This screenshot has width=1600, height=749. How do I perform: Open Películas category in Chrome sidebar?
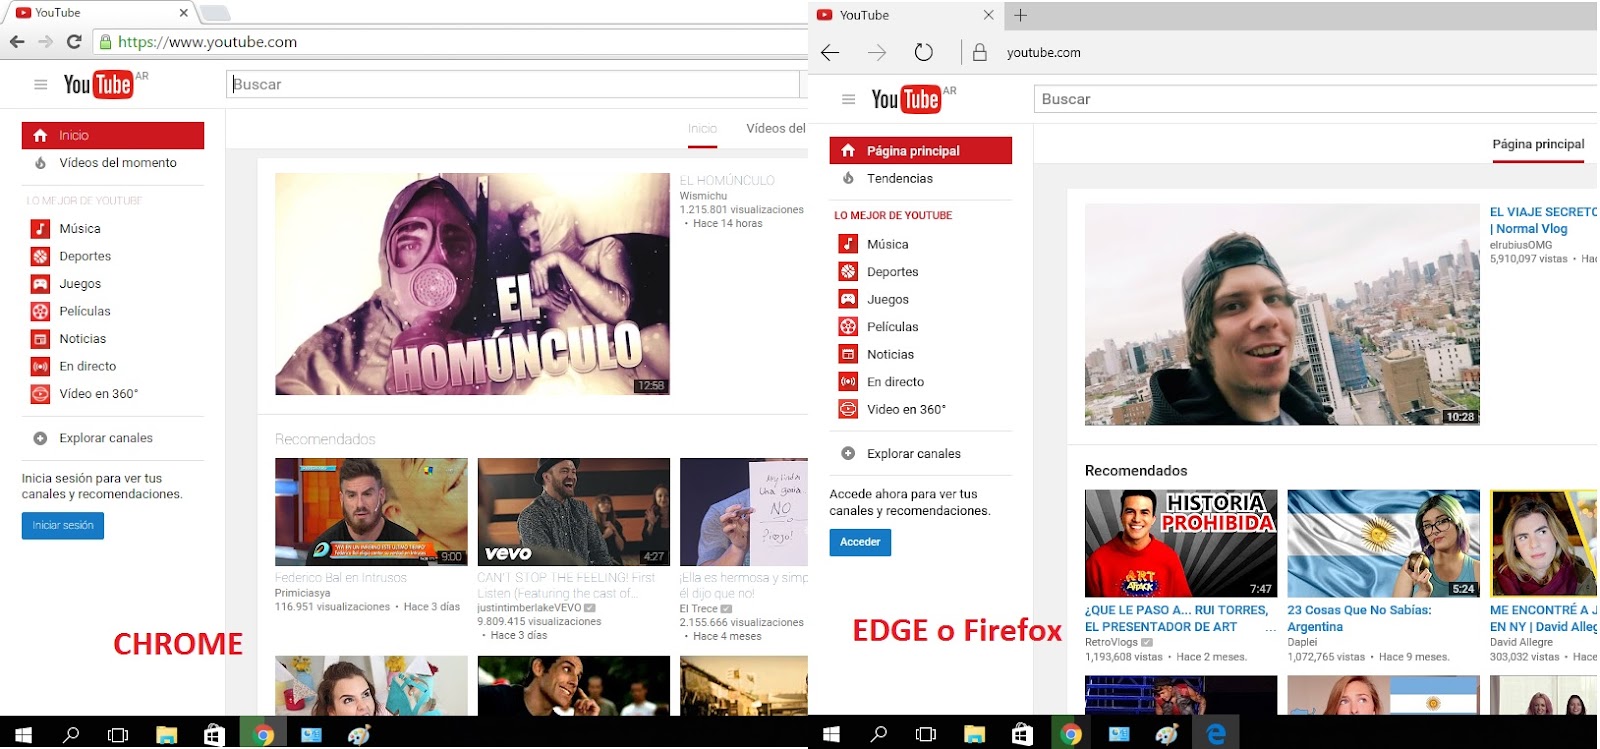click(85, 311)
